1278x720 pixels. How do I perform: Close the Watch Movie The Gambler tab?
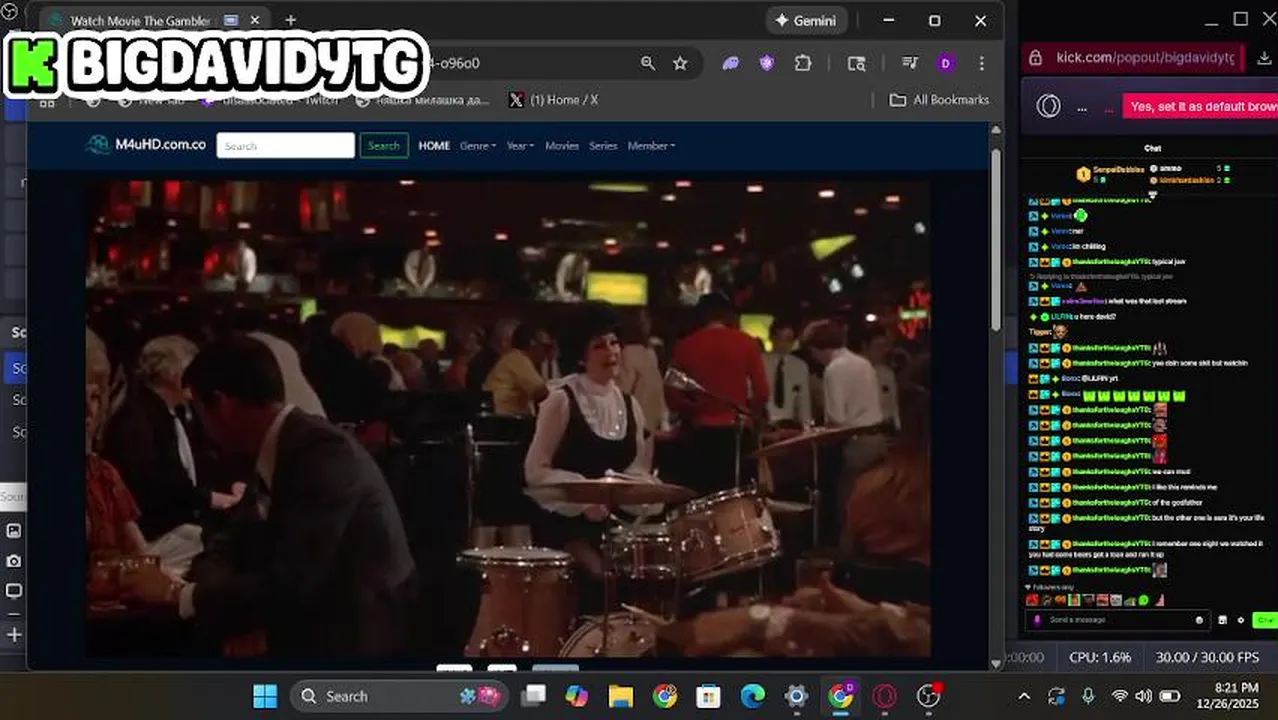pos(255,20)
